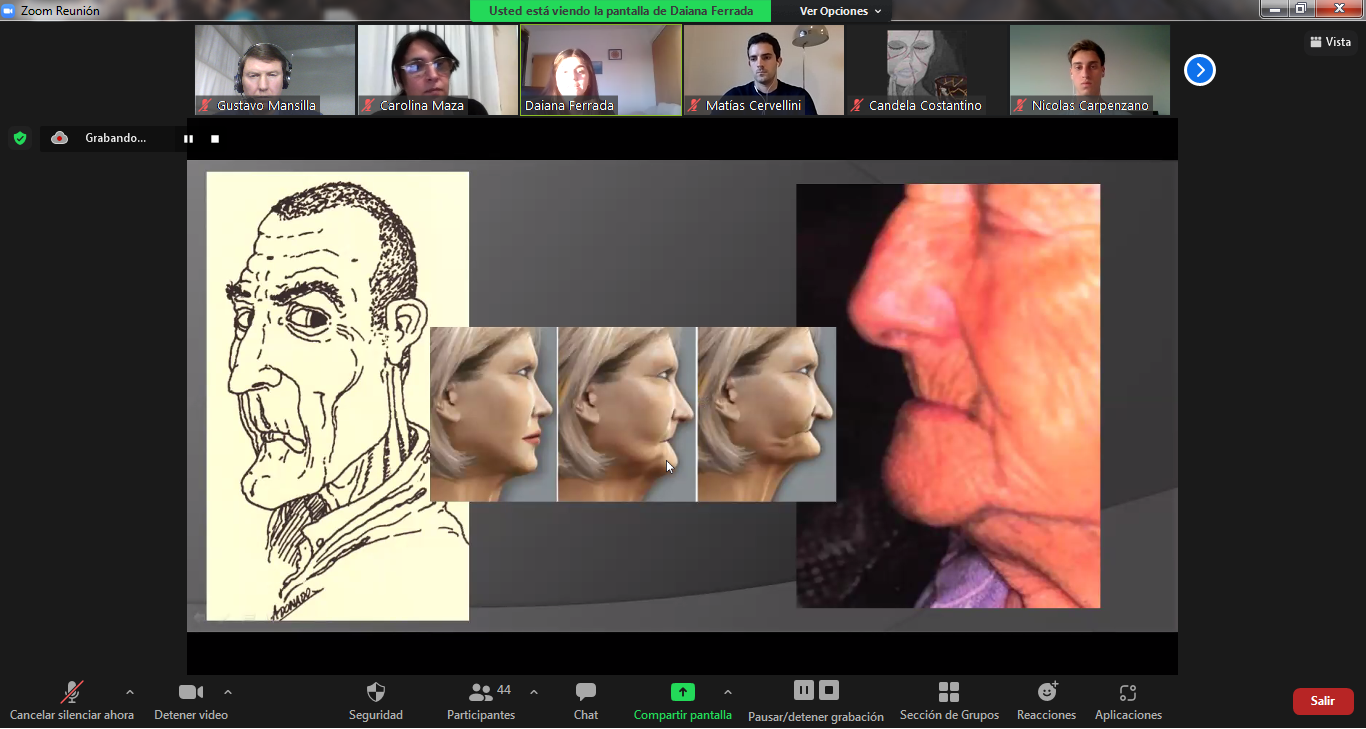The image size is (1366, 729).
Task: Expand share options arrow beside Compartir pantalla
Action: (x=727, y=692)
